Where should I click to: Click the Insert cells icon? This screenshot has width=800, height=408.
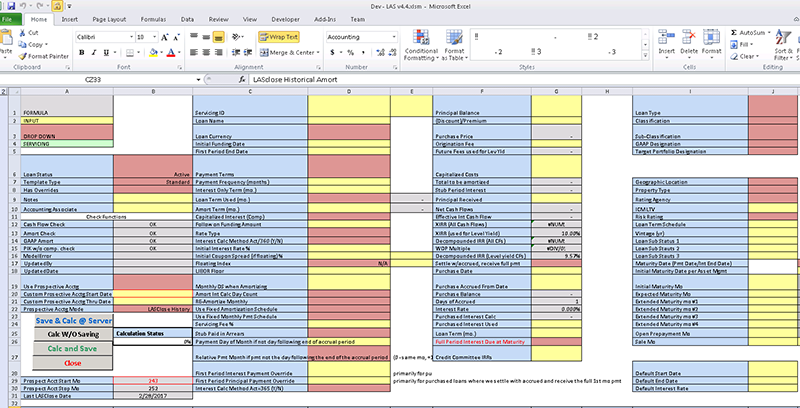point(666,42)
